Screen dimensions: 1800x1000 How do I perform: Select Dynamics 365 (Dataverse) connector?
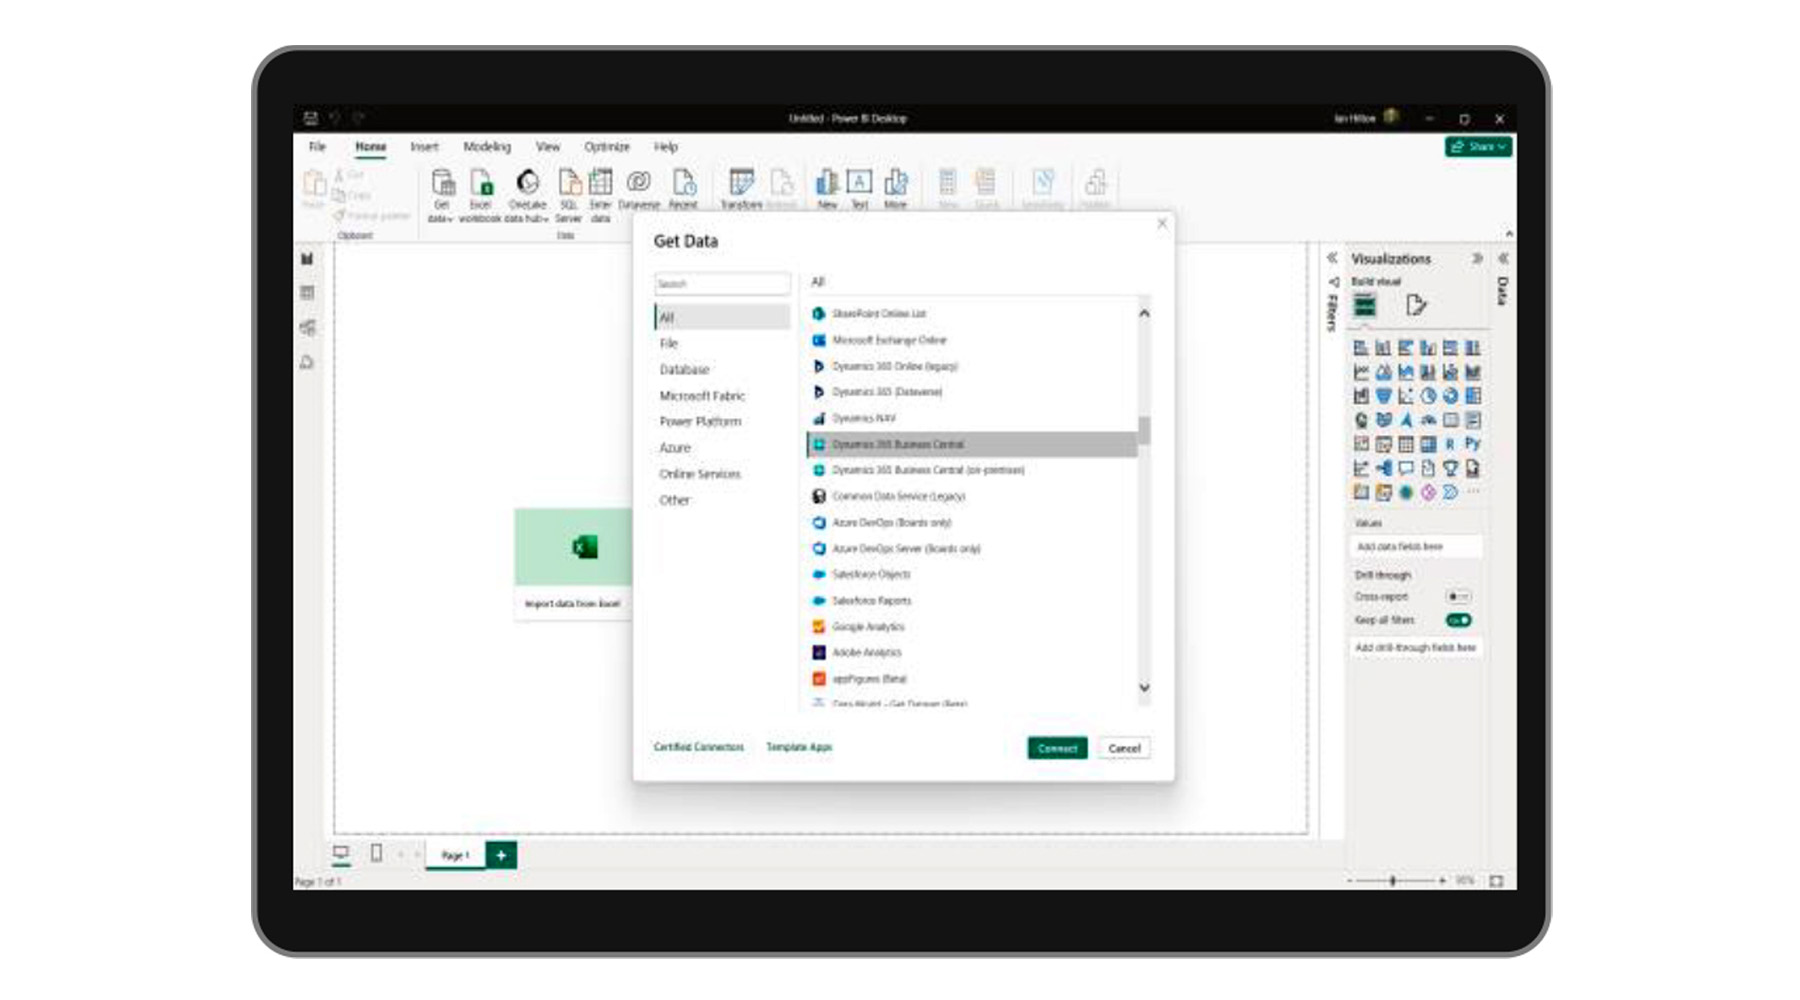point(972,392)
